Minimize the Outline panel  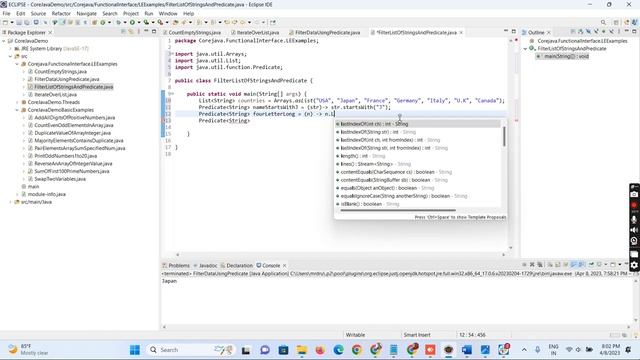(x=627, y=31)
